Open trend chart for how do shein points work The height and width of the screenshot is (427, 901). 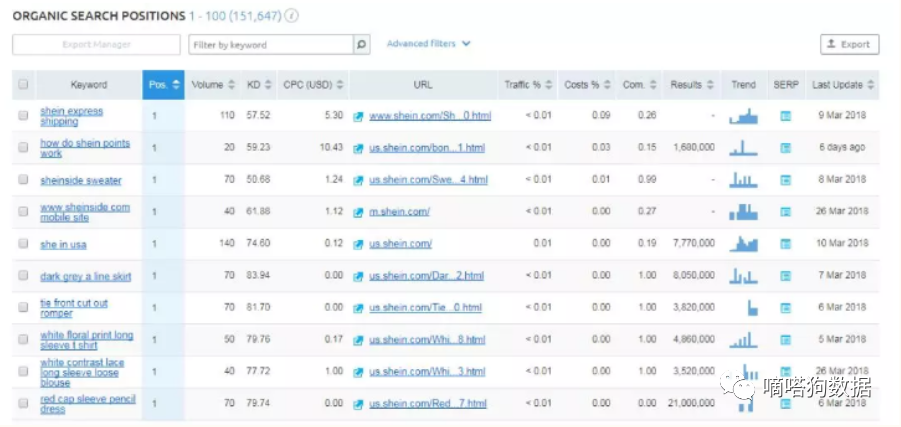pyautogui.click(x=744, y=148)
